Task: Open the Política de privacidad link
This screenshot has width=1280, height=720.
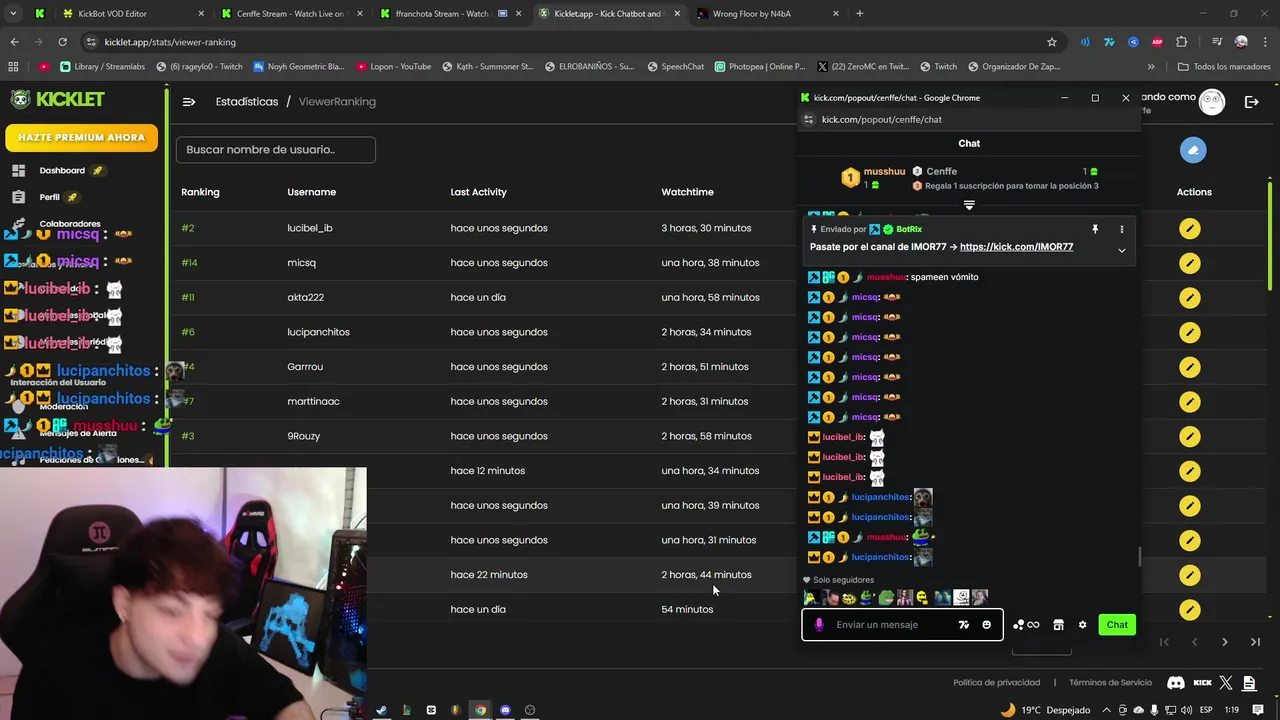Action: pos(996,683)
